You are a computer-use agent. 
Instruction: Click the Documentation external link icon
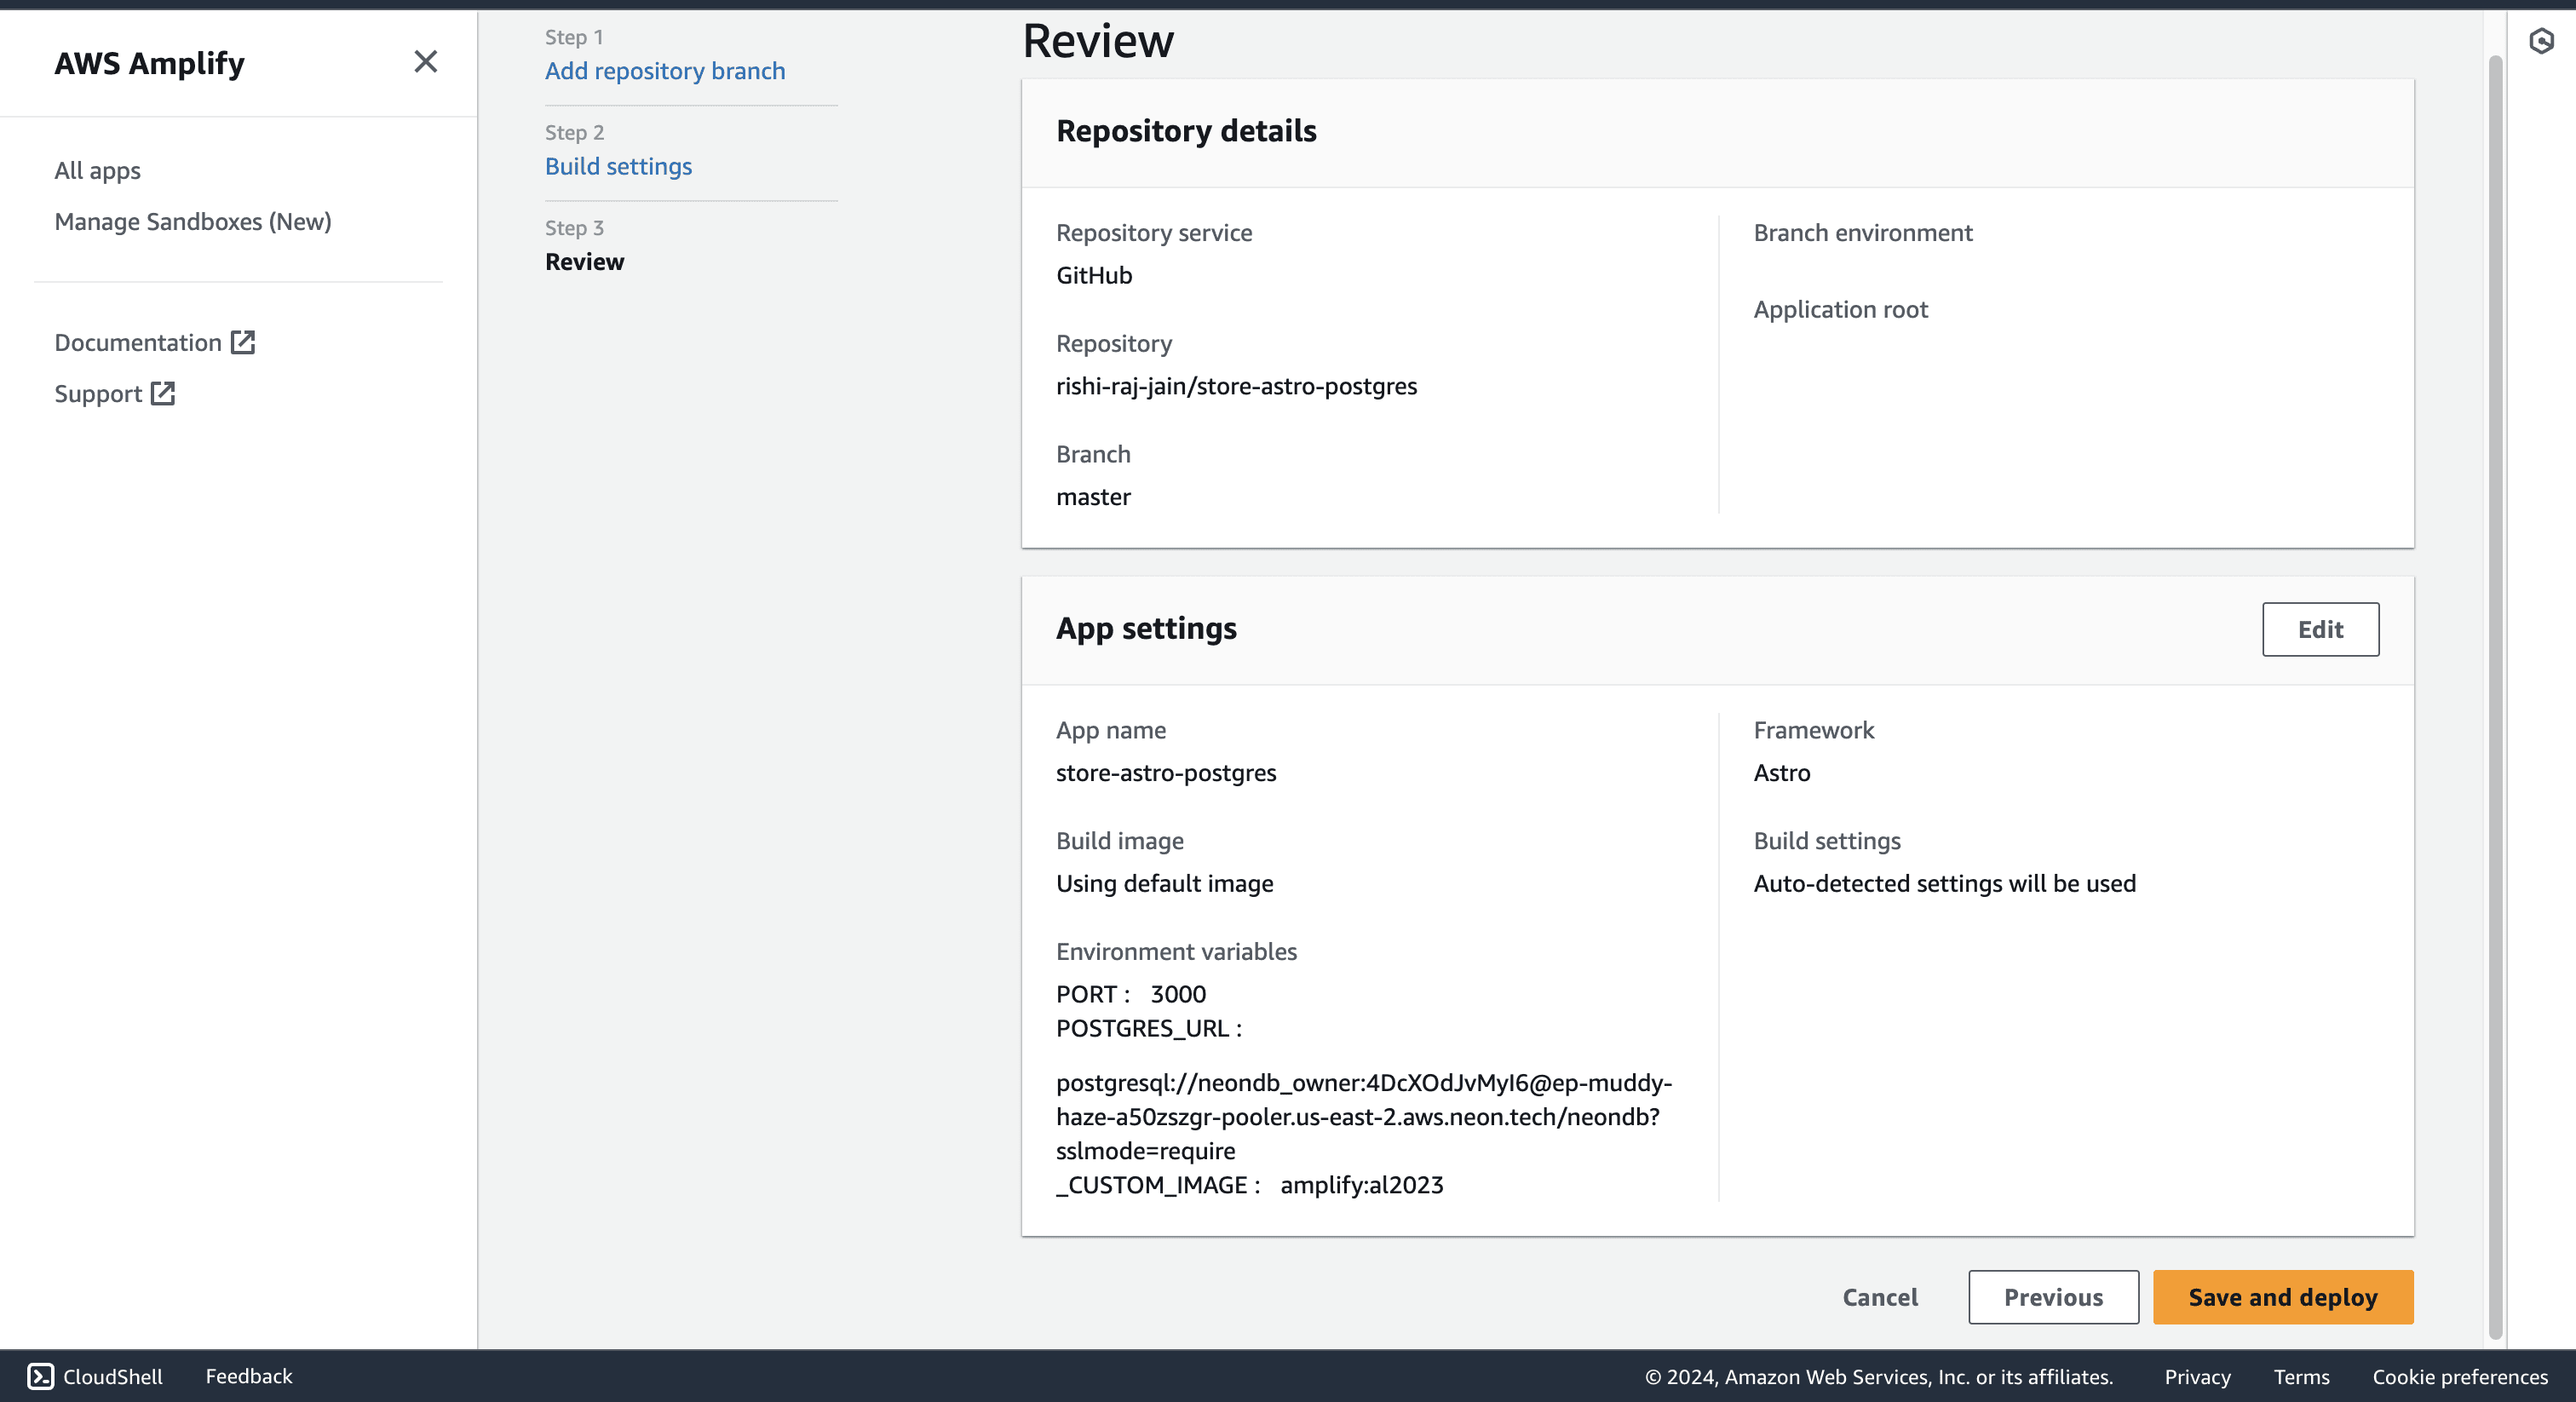[x=243, y=342]
